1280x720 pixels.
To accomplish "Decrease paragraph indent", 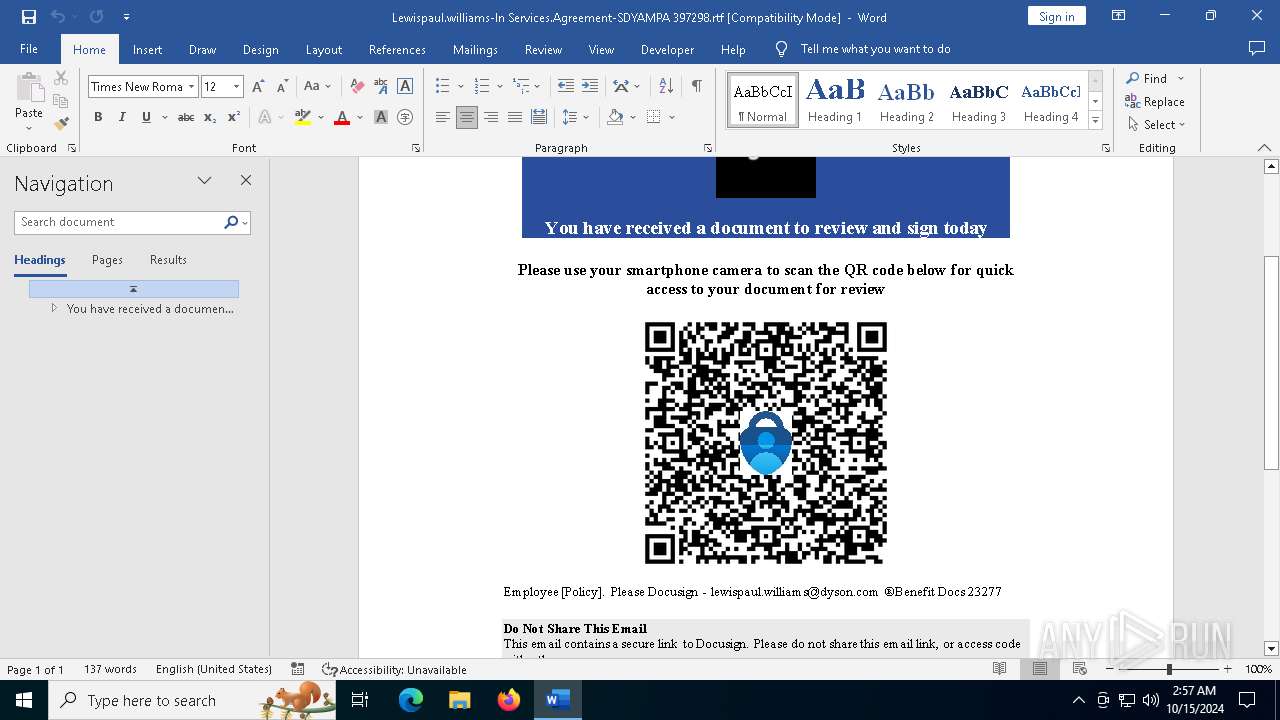I will point(566,87).
